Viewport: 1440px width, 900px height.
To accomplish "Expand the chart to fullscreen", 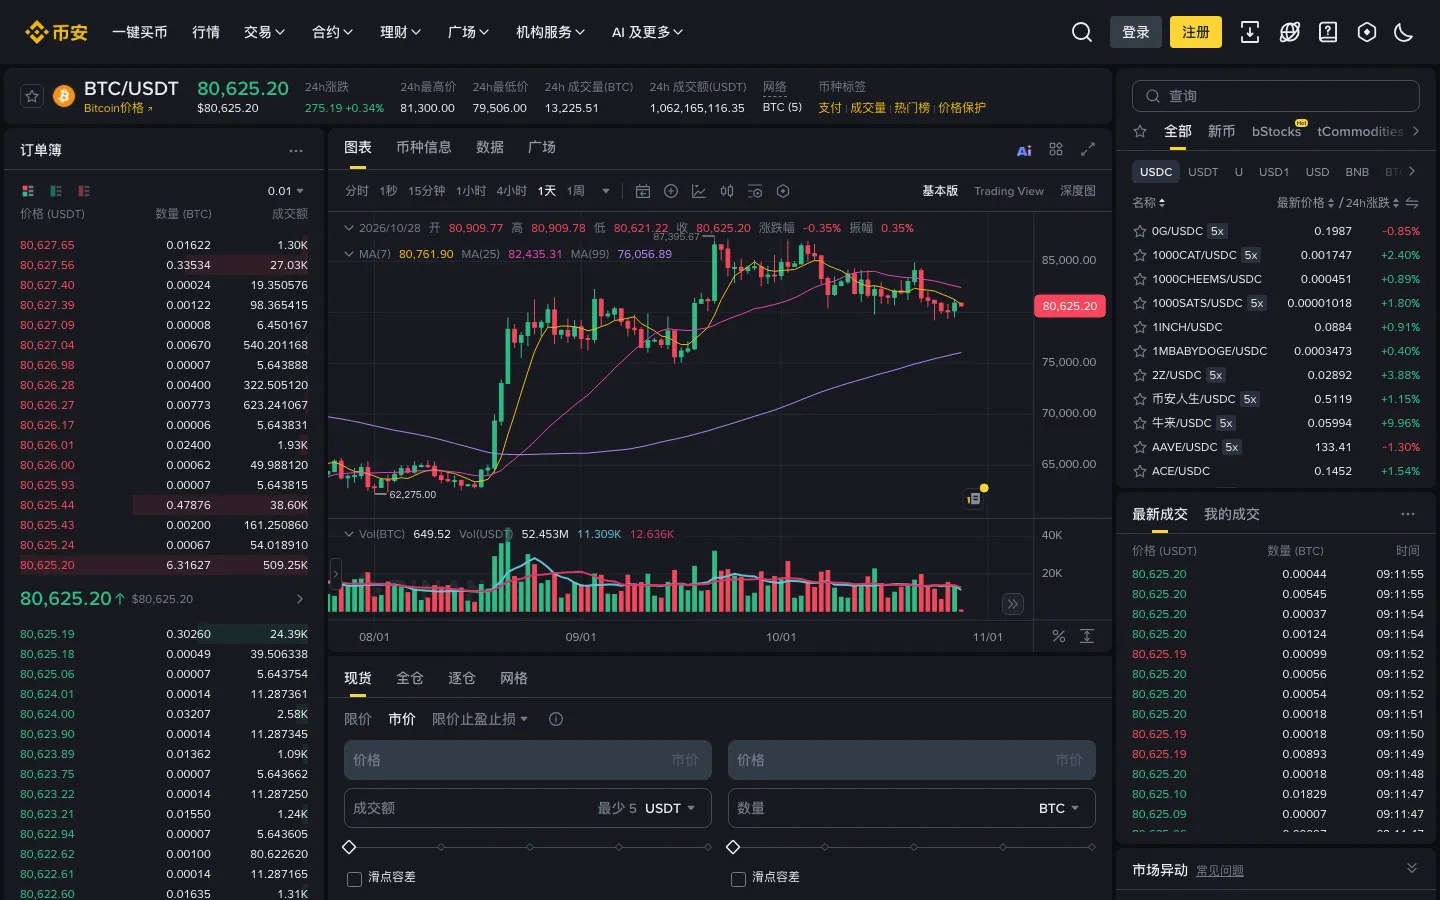I will pos(1088,149).
